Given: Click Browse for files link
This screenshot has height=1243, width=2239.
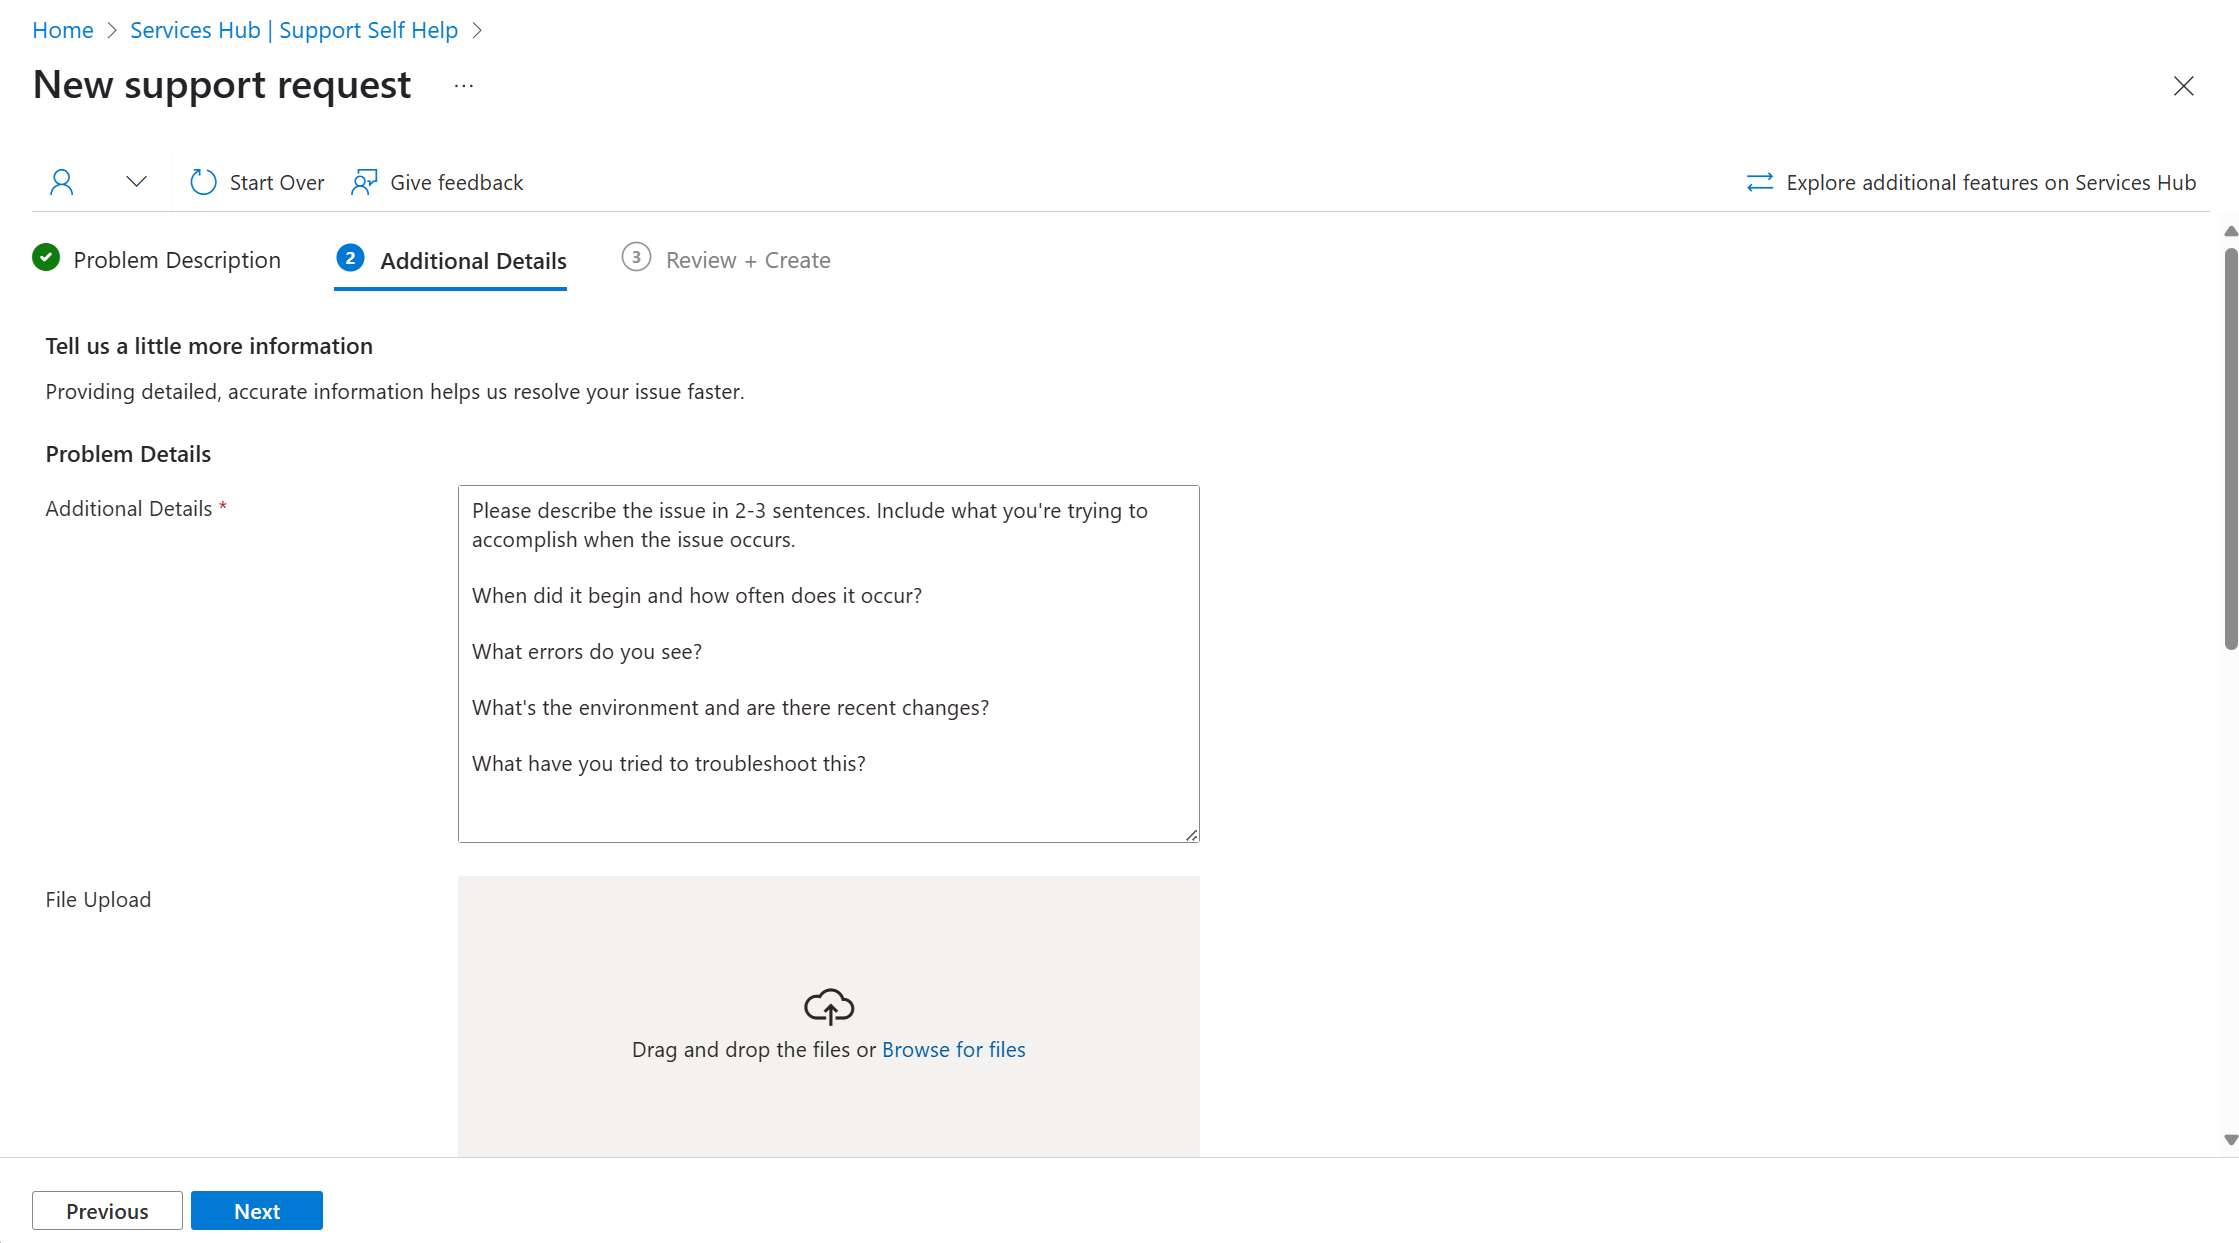Looking at the screenshot, I should (x=953, y=1049).
